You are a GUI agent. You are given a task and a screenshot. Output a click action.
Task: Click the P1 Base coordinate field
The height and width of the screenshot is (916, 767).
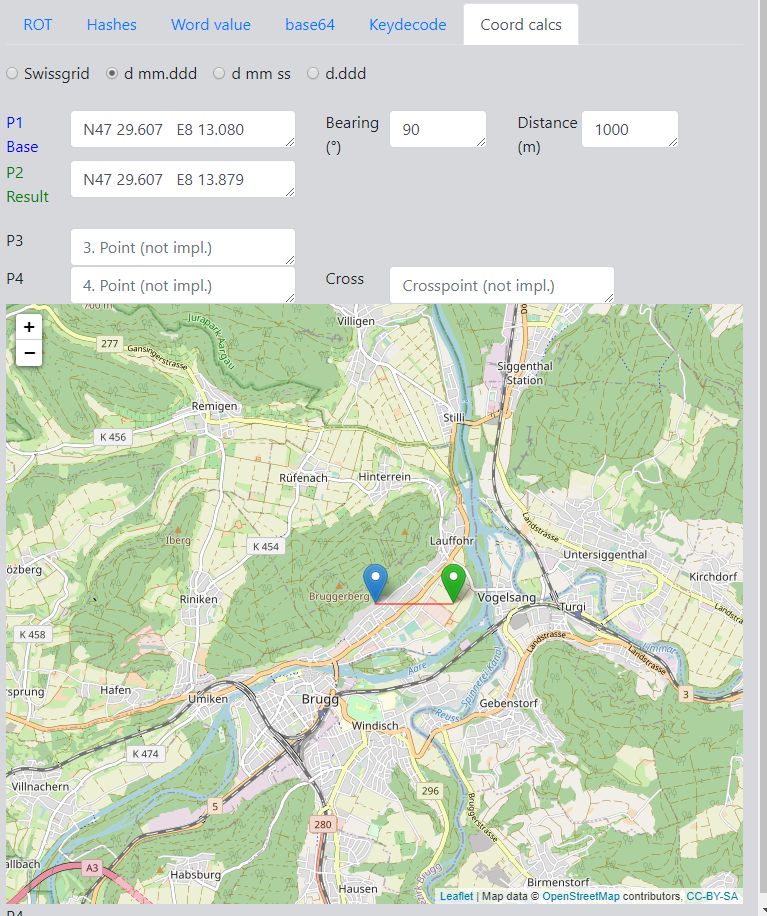click(x=183, y=129)
